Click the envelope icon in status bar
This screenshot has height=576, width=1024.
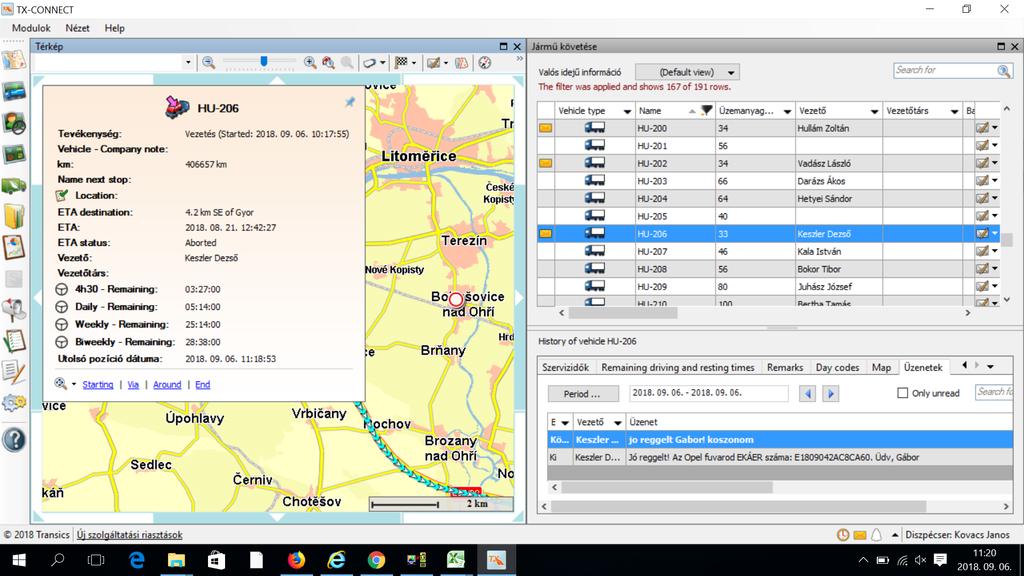[x=860, y=535]
